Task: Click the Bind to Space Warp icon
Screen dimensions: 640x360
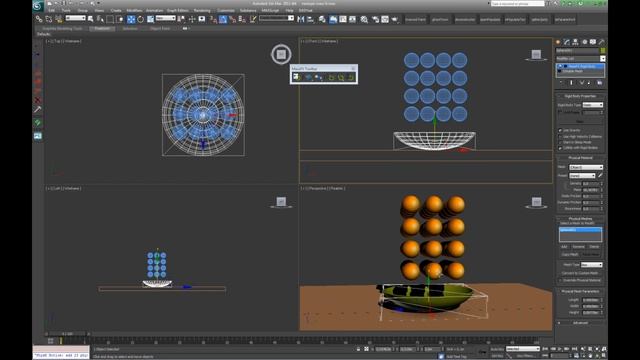Action: tap(58, 19)
